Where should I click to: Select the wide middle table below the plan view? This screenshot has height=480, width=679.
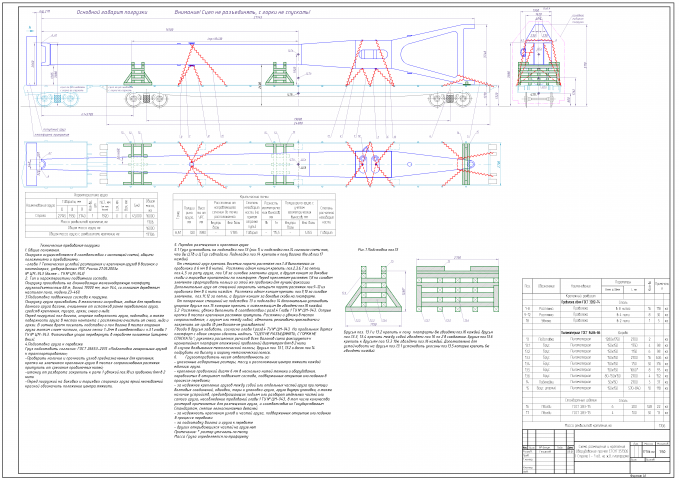pyautogui.click(x=254, y=214)
